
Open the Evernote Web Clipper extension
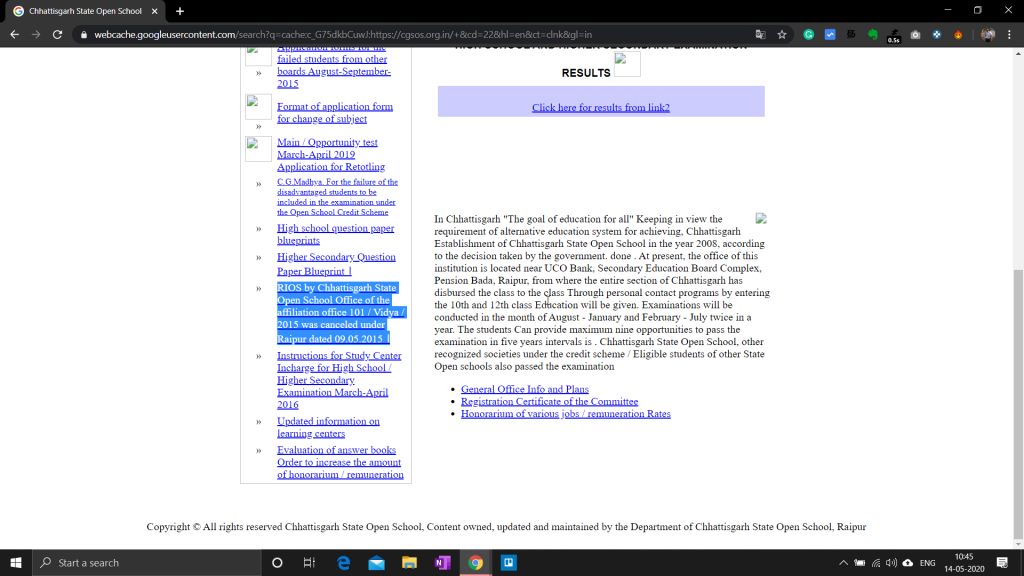(872, 35)
